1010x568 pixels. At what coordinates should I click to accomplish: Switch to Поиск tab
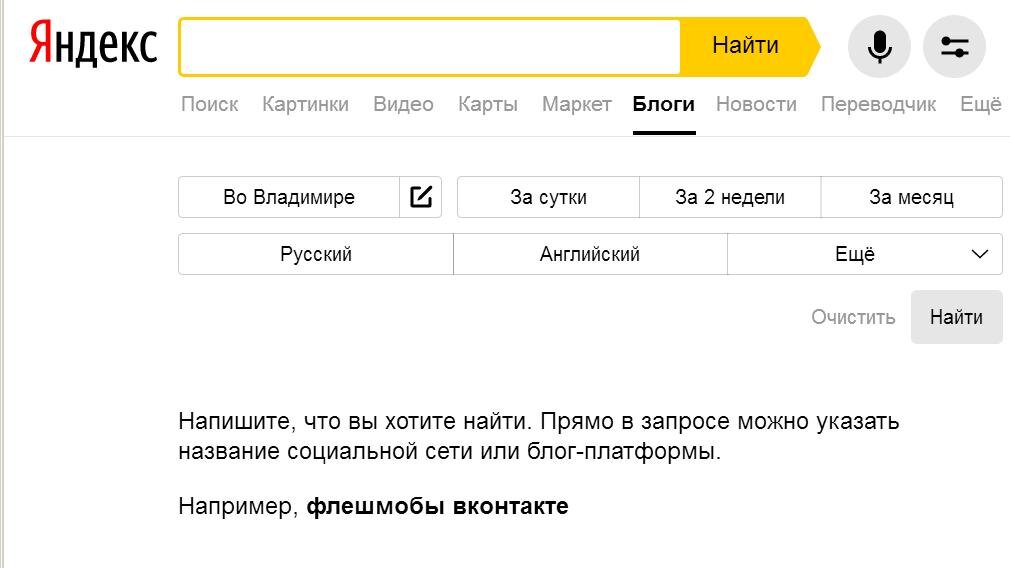click(209, 104)
